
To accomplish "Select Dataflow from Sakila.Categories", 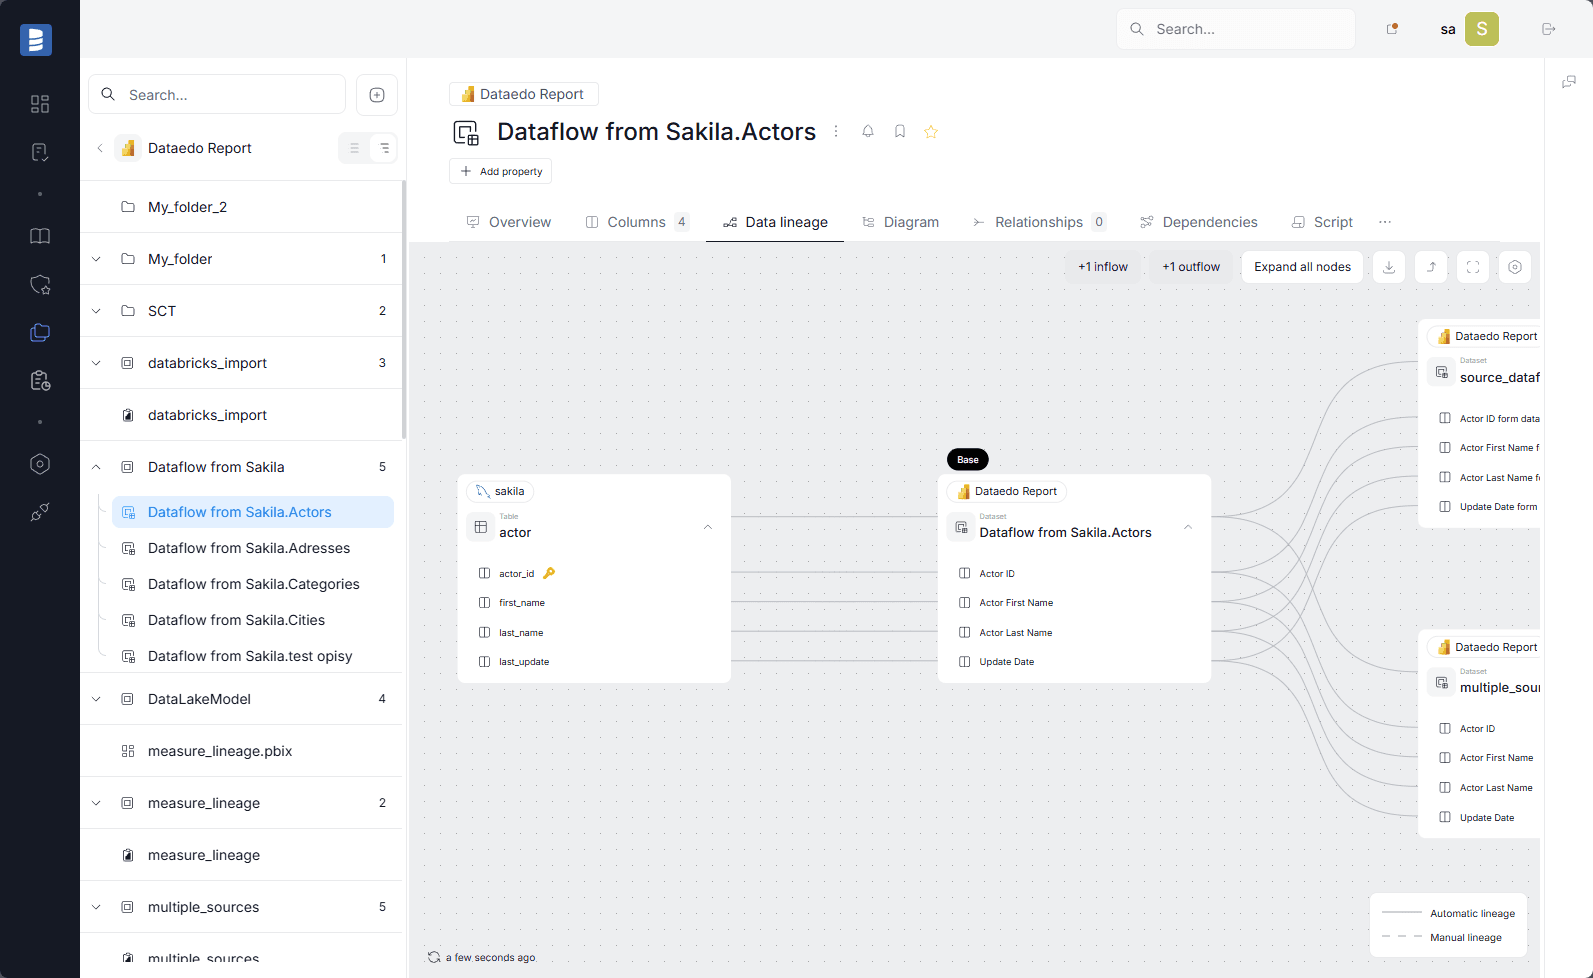I will coord(252,584).
